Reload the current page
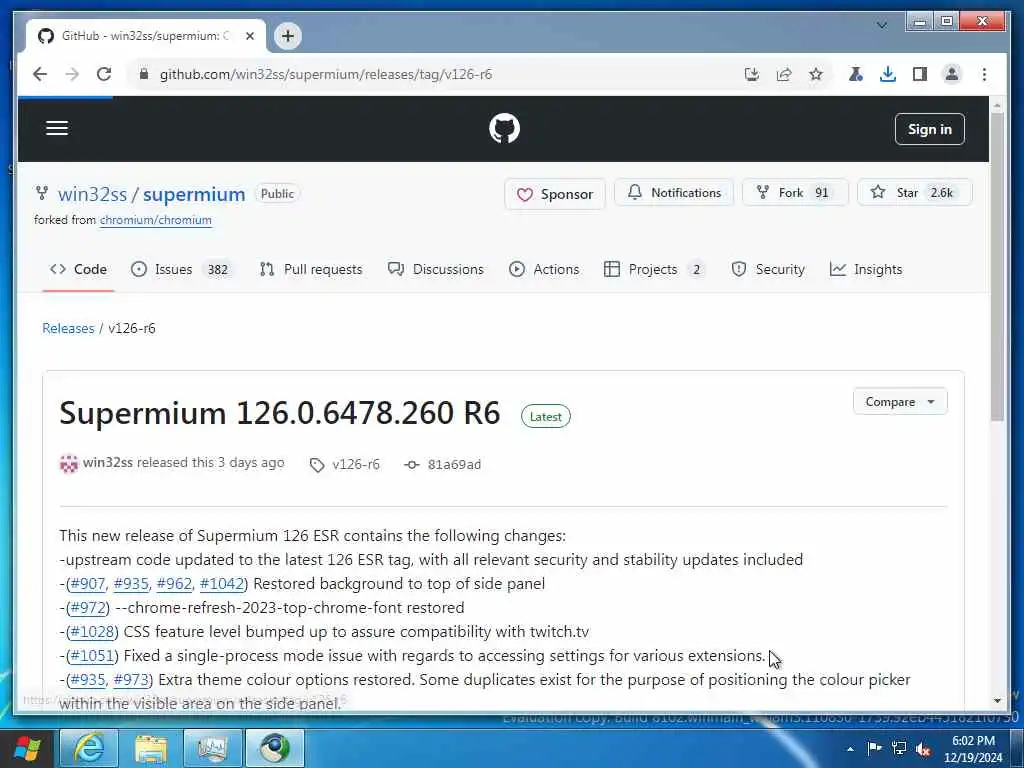This screenshot has width=1024, height=768. pyautogui.click(x=104, y=74)
